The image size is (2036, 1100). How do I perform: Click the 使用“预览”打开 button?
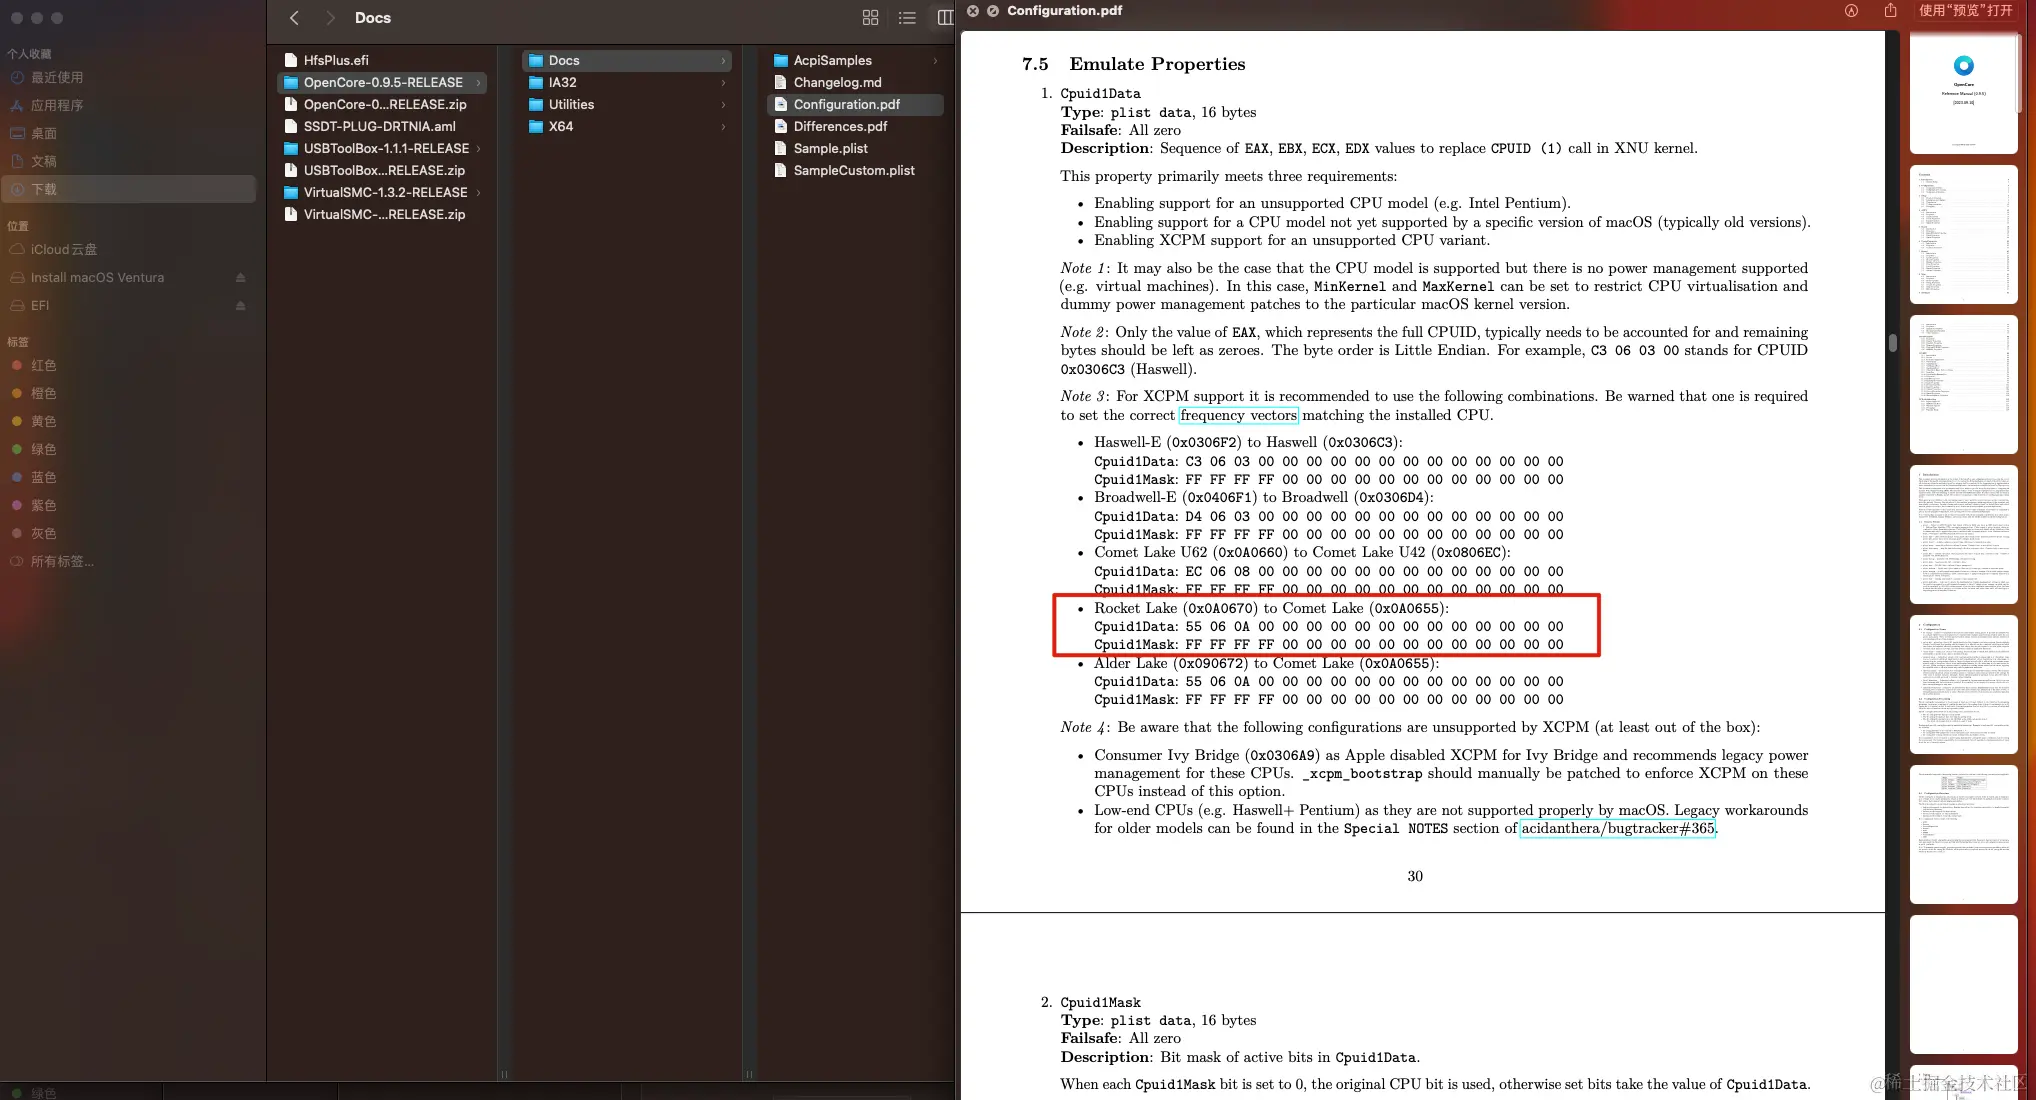pos(1965,11)
